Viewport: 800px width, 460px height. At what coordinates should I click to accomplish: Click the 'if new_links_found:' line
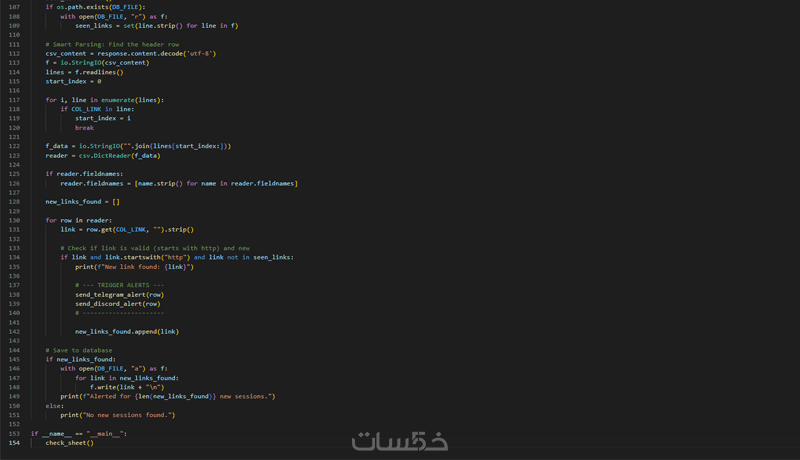pyautogui.click(x=81, y=360)
